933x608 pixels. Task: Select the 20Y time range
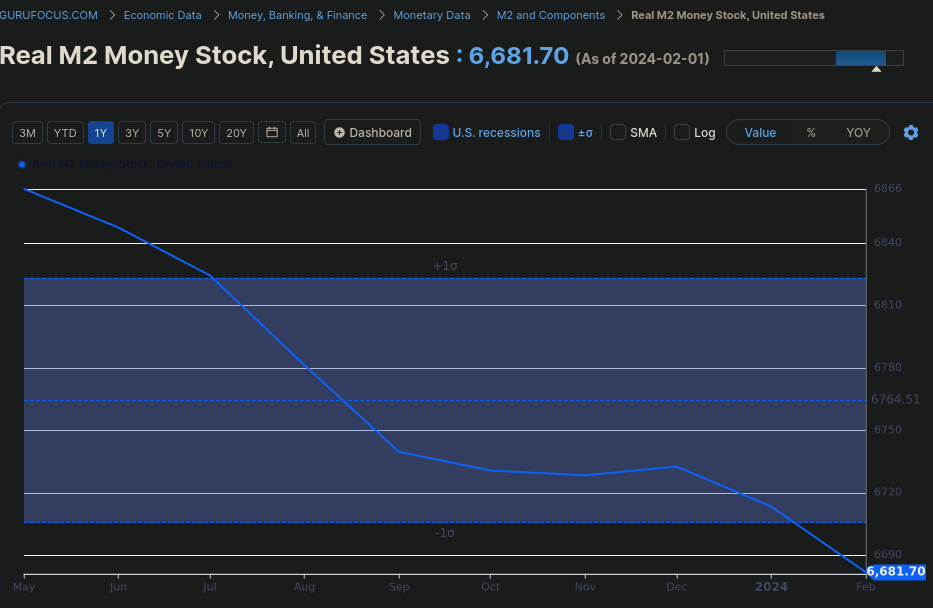(236, 132)
